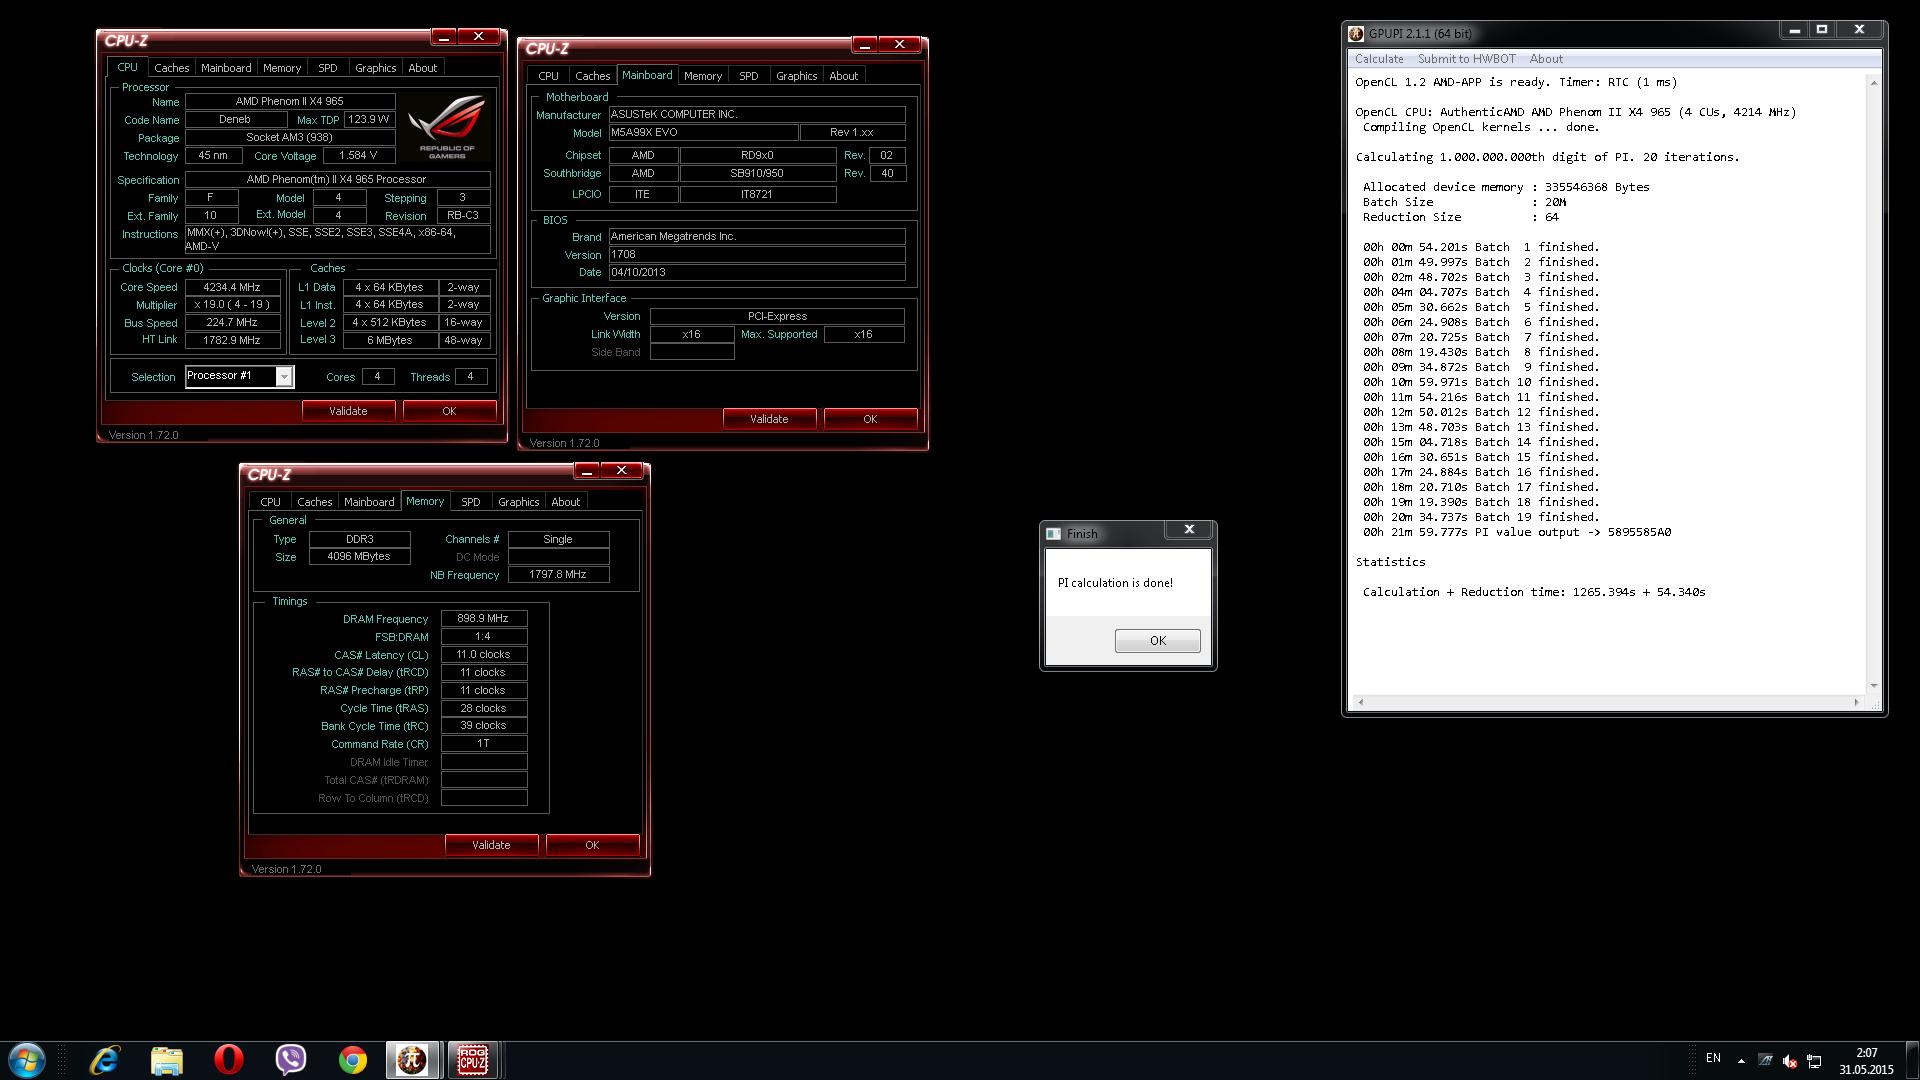Click the motherboard Model M5A99X EVO field
The width and height of the screenshot is (1920, 1080).
coord(703,132)
